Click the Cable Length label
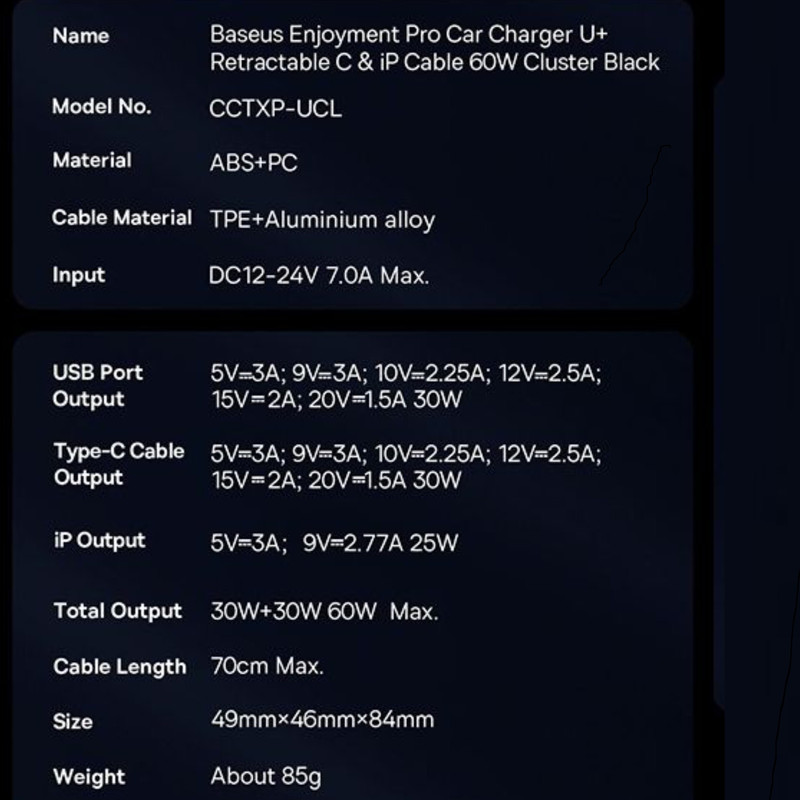This screenshot has height=800, width=800. 120,667
